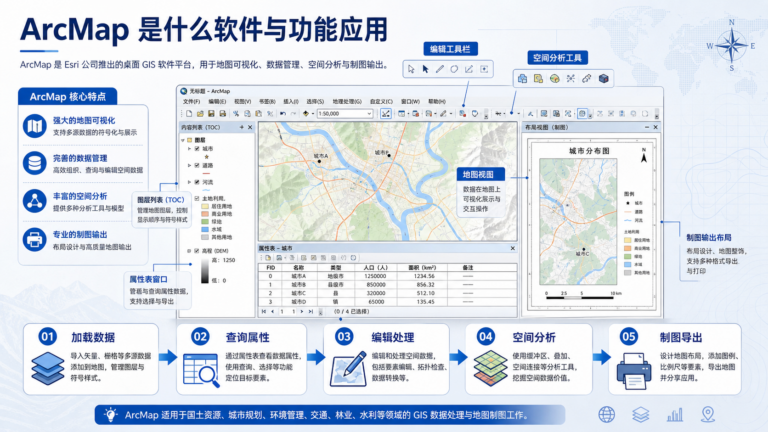Uncheck the 河流 layer checkbox

tap(197, 182)
